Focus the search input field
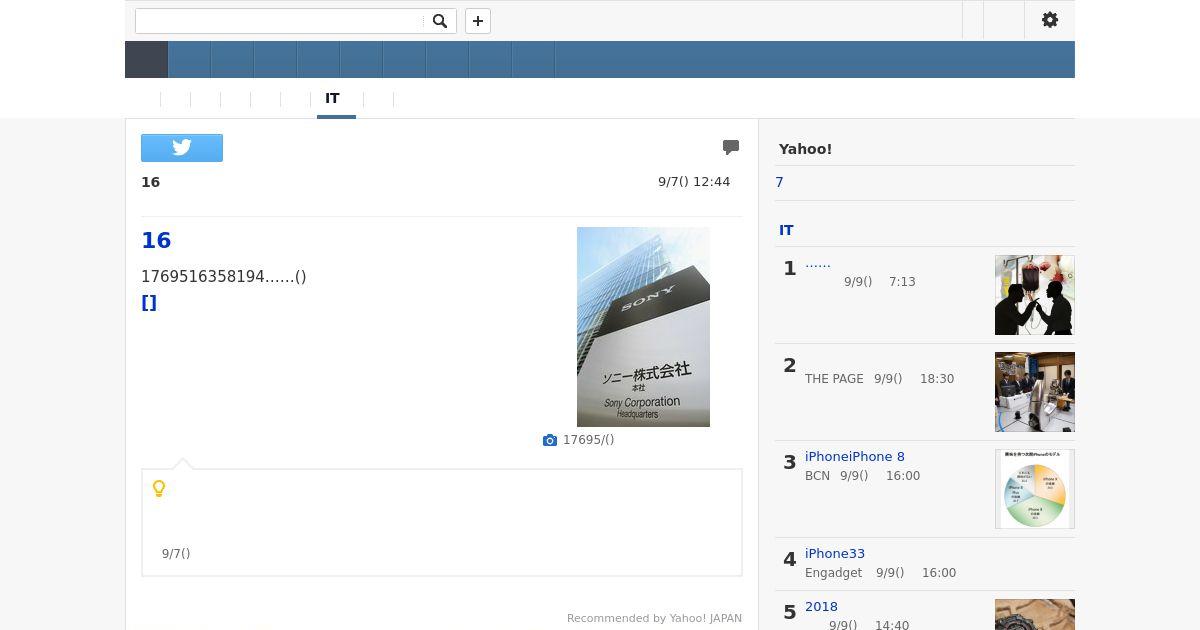 click(x=280, y=21)
